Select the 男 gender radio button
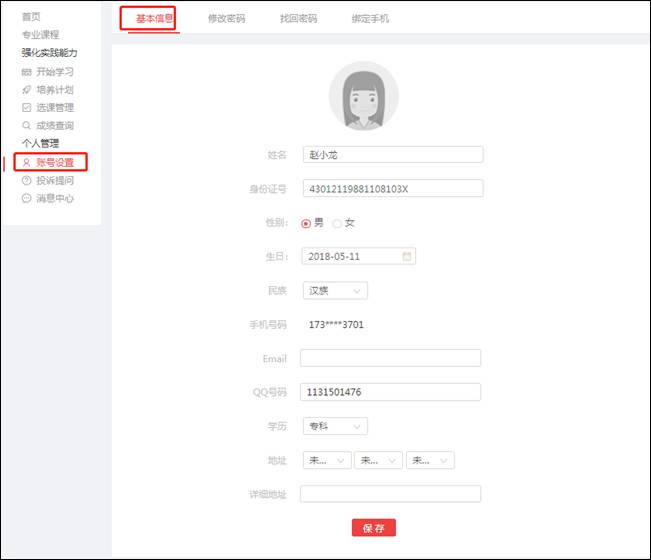Image resolution: width=651 pixels, height=560 pixels. click(306, 223)
